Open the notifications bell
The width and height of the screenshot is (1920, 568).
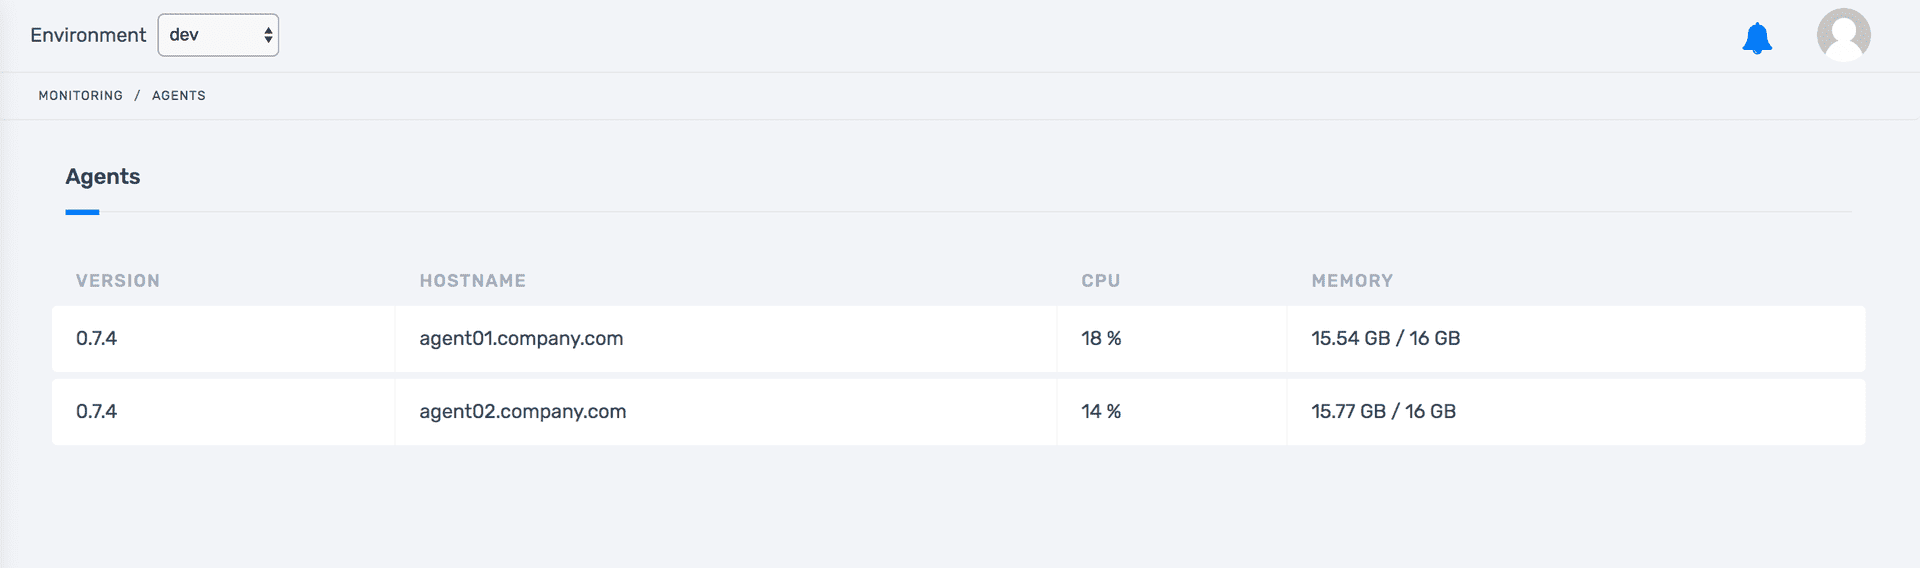[x=1757, y=38]
